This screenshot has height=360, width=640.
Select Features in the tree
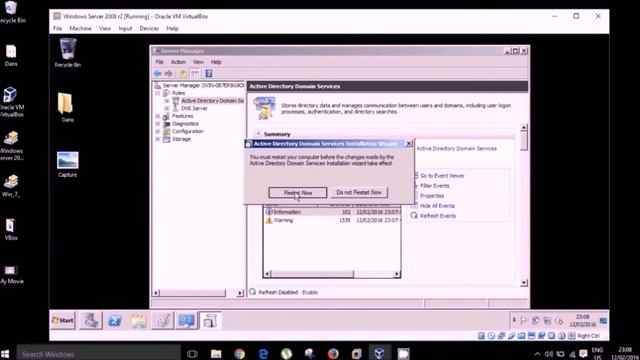point(182,116)
